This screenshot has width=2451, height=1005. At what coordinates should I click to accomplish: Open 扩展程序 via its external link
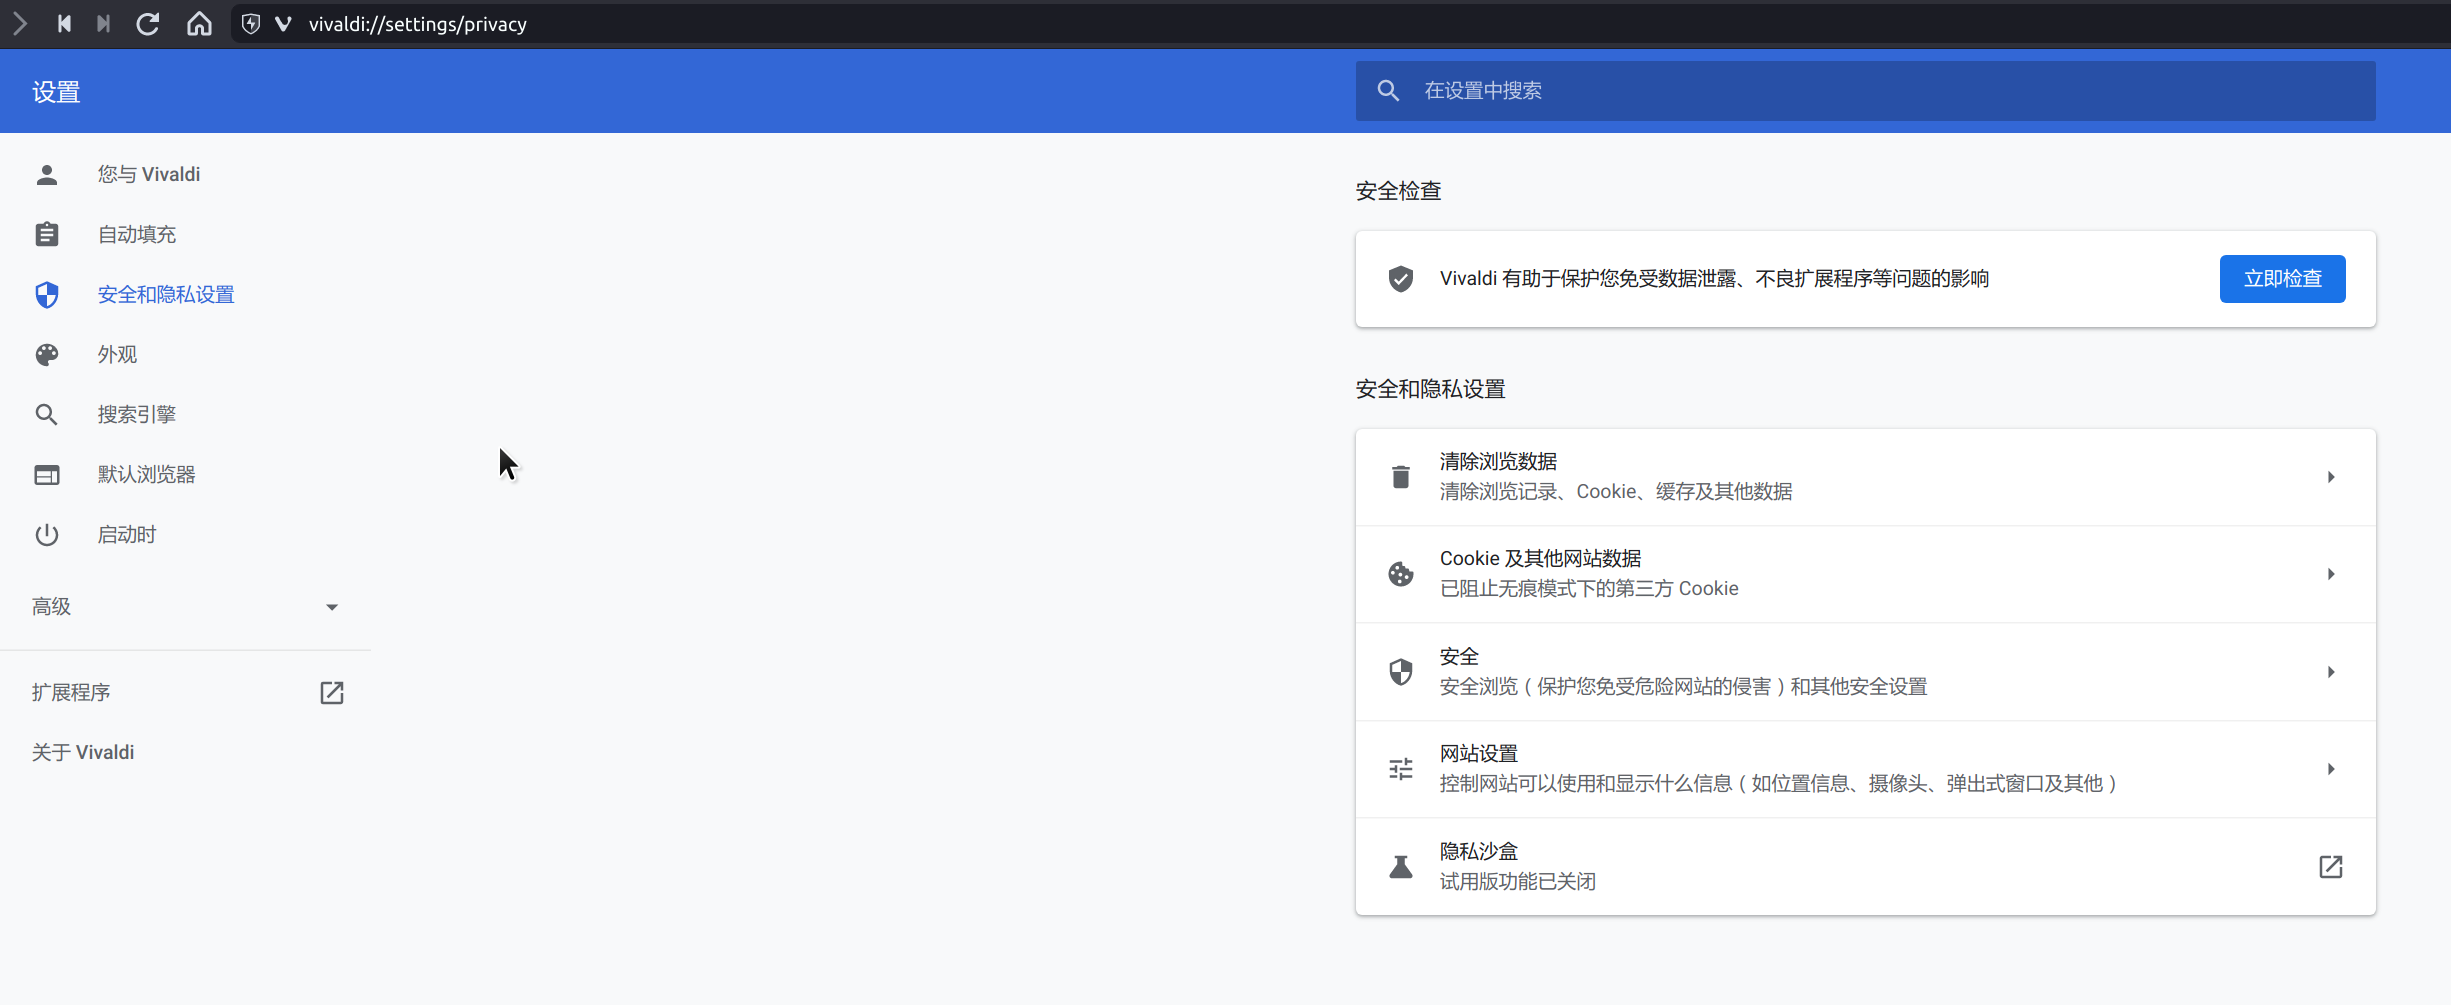pos(331,692)
